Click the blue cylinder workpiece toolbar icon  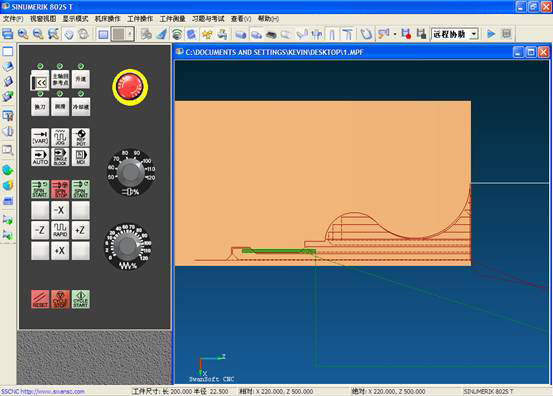click(x=241, y=34)
